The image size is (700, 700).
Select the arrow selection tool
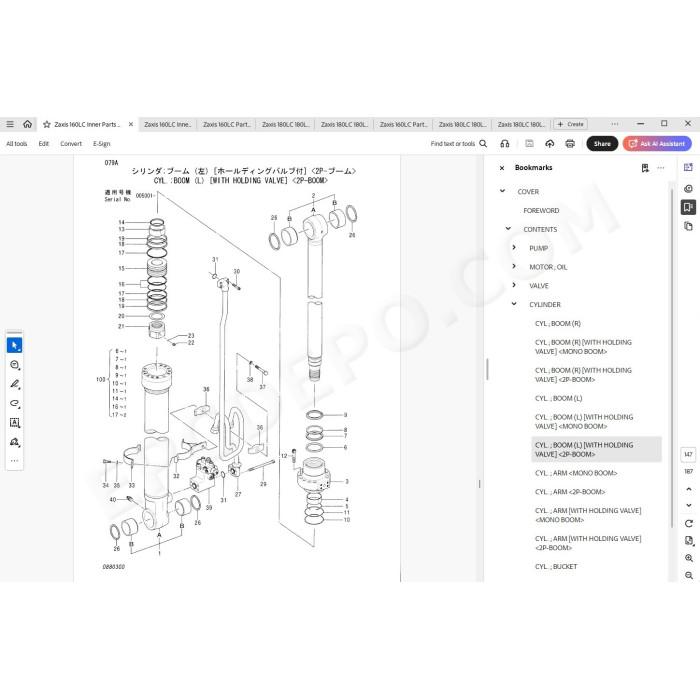(x=14, y=346)
